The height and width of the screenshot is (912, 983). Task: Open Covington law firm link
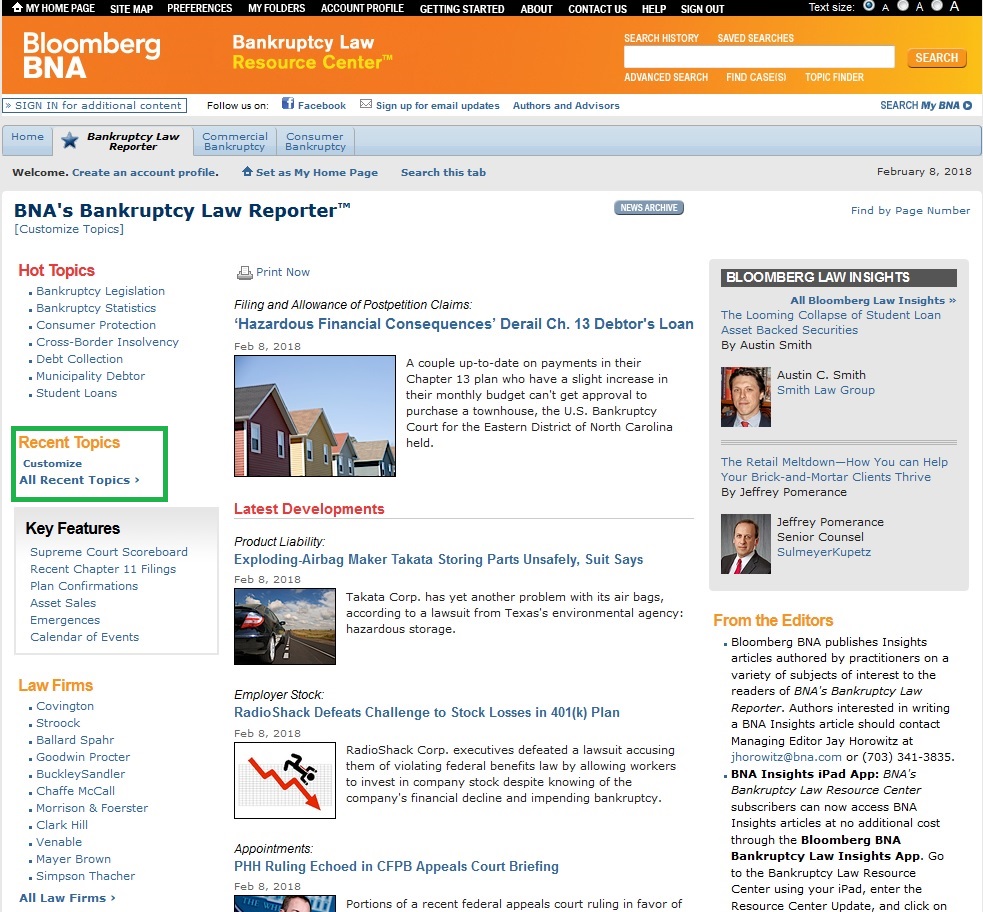coord(65,706)
